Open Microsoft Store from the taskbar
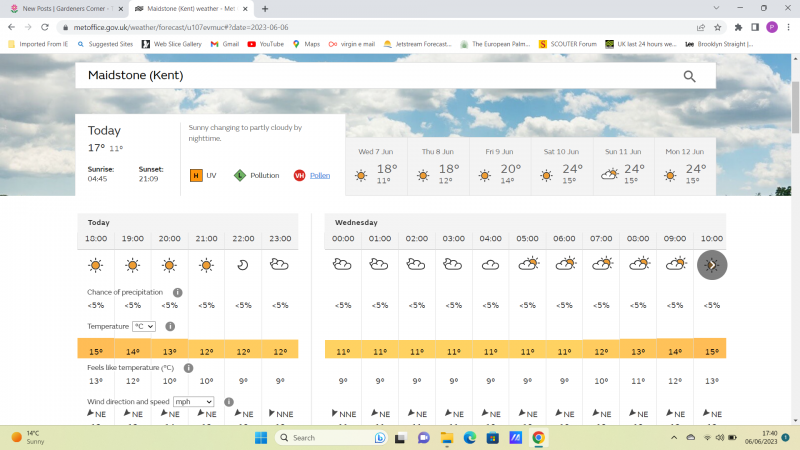This screenshot has height=450, width=800. point(492,438)
